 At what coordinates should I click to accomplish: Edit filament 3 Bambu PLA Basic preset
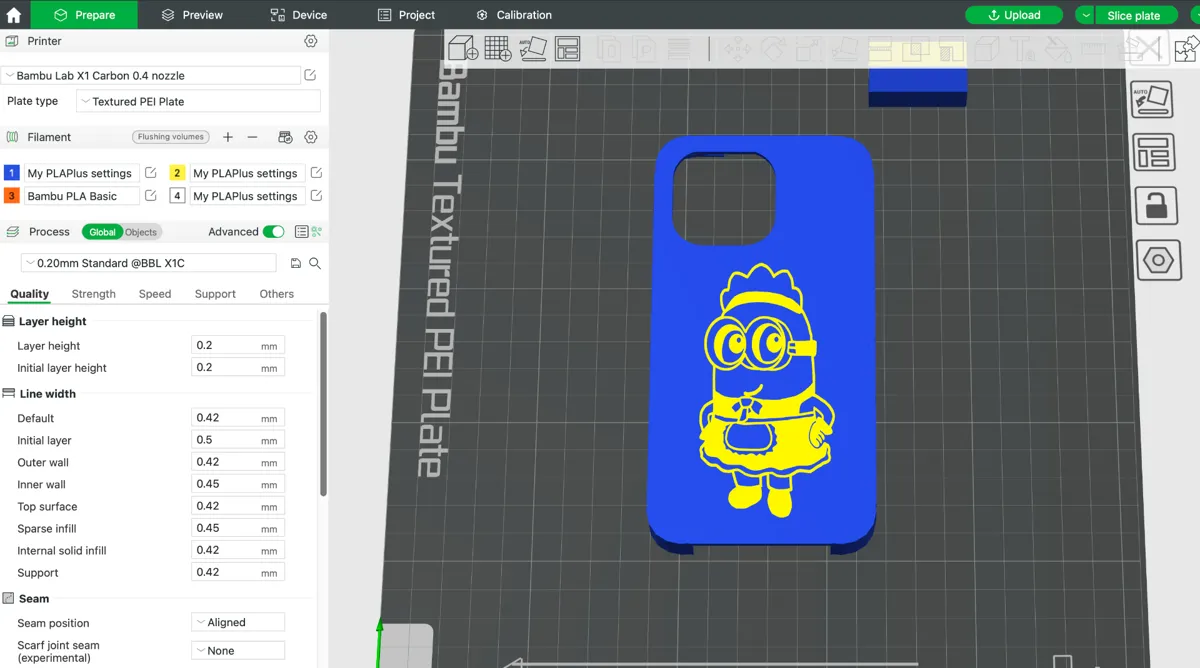coord(151,196)
